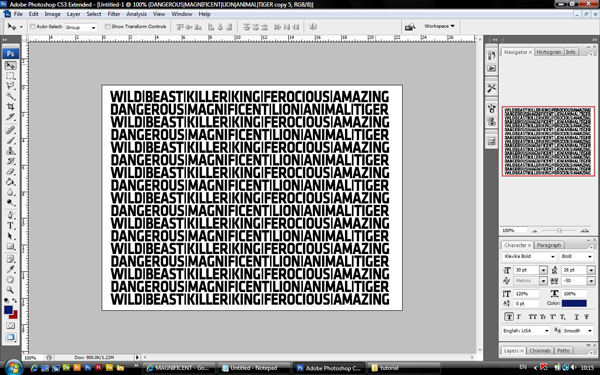Screen dimensions: 600x375
Task: Select the Blur tool
Action: point(10,192)
